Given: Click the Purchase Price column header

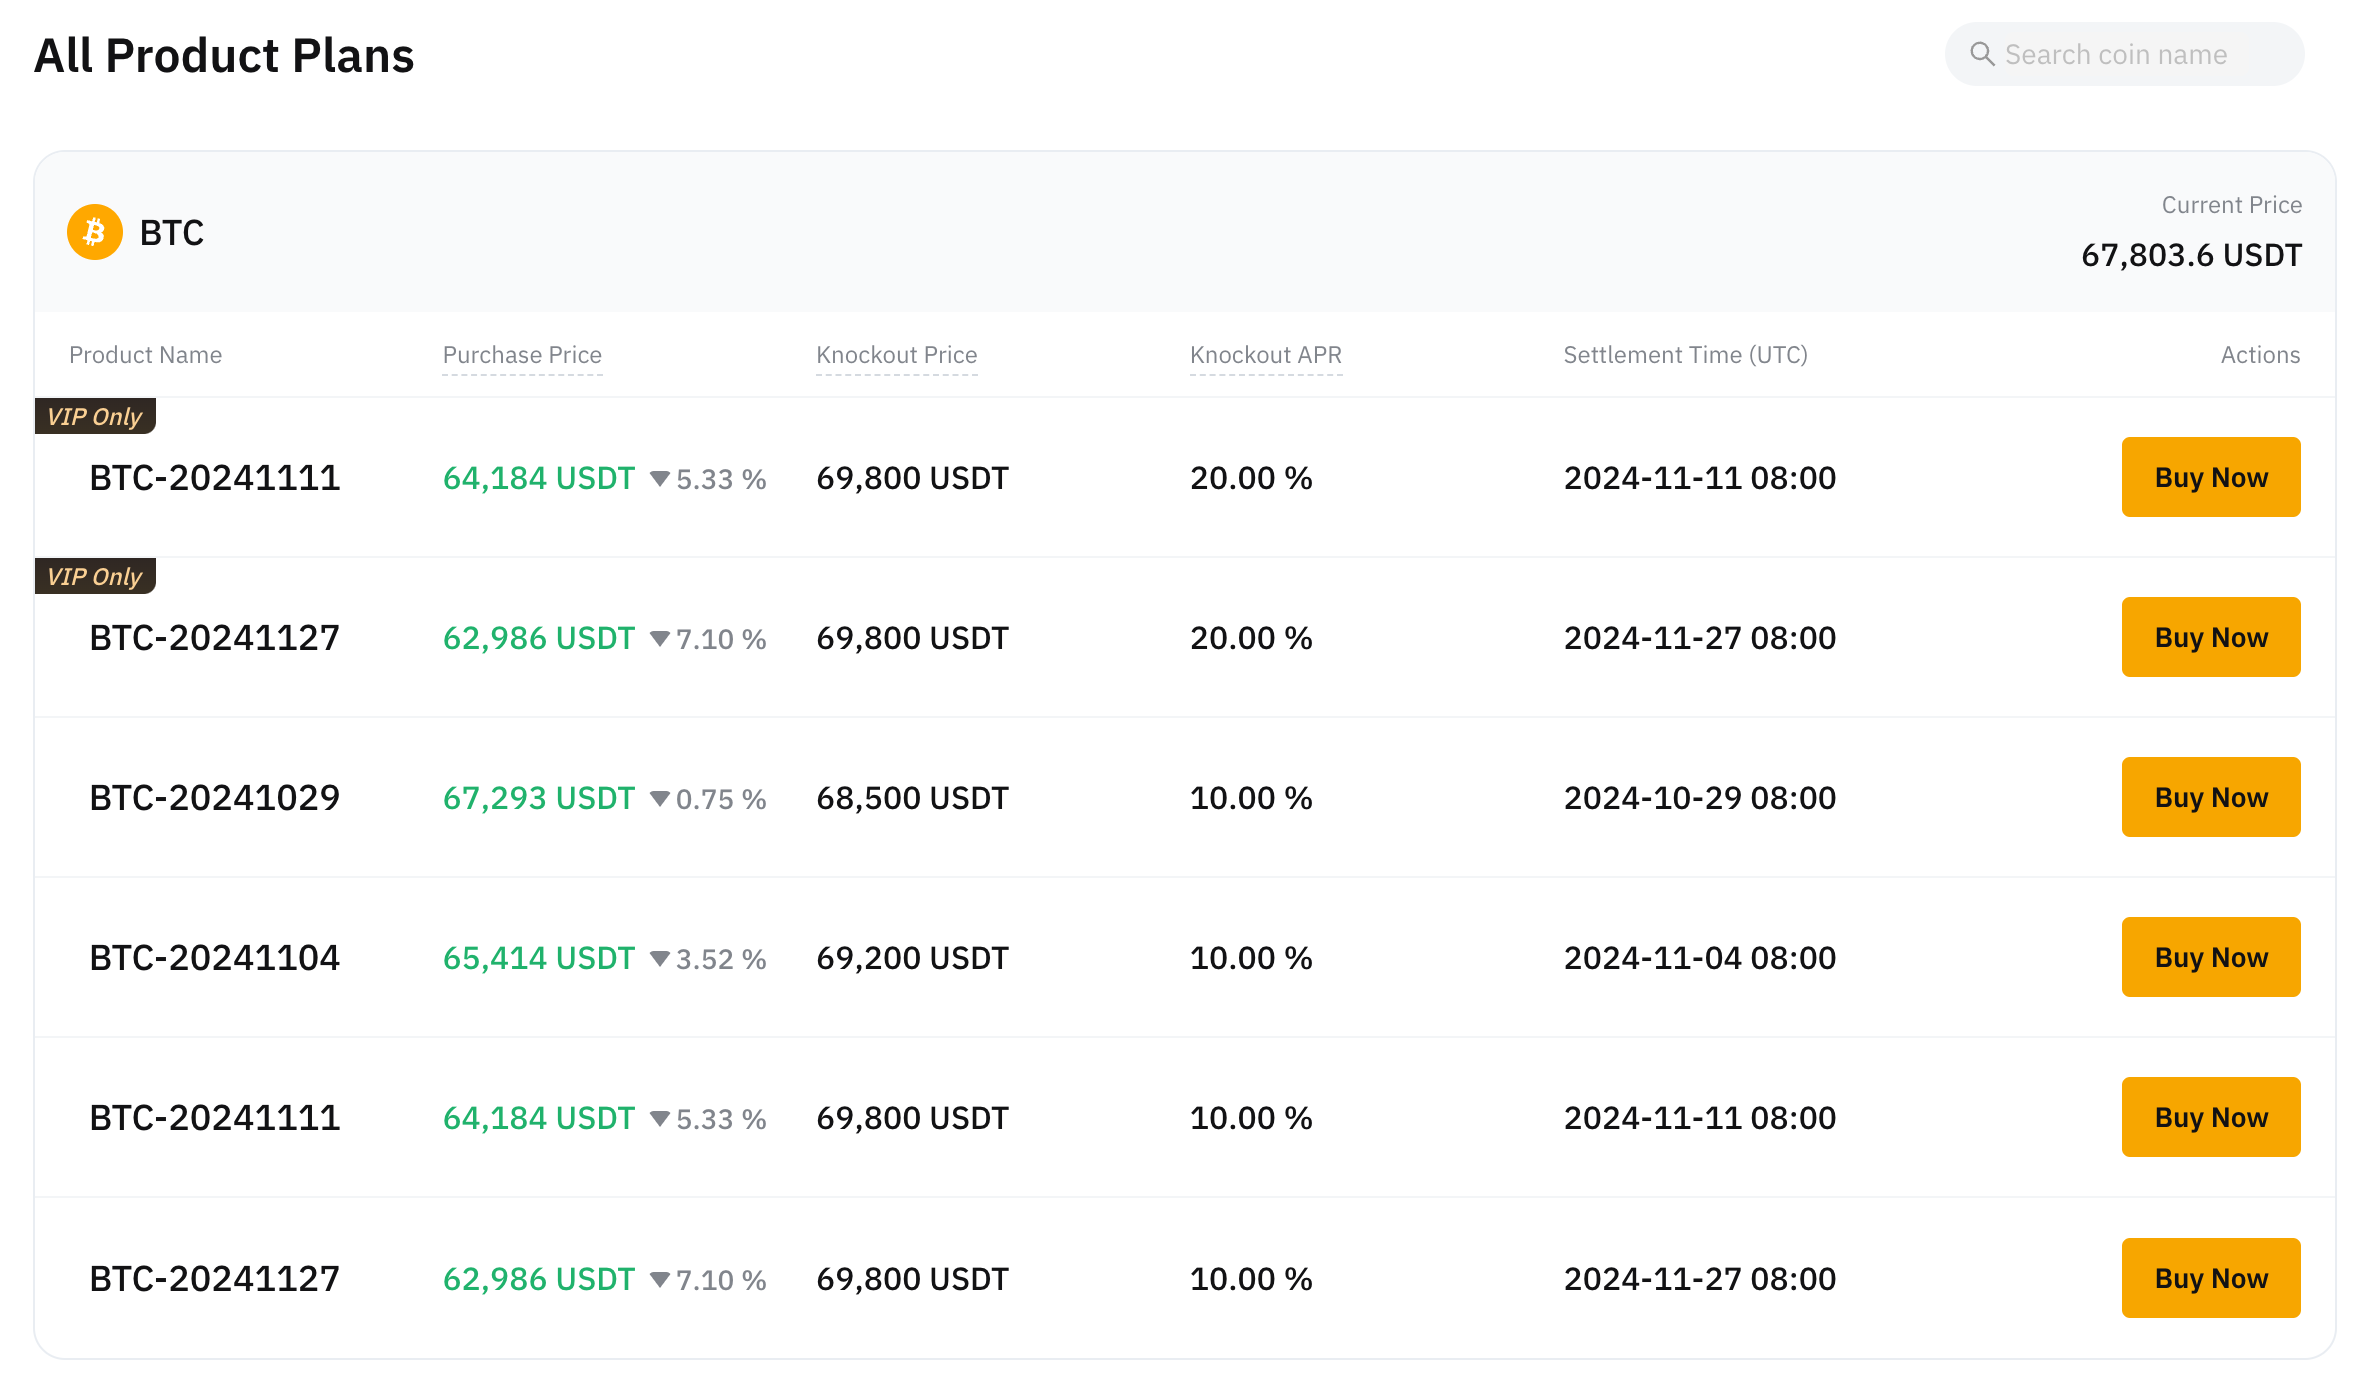Looking at the screenshot, I should pos(522,355).
